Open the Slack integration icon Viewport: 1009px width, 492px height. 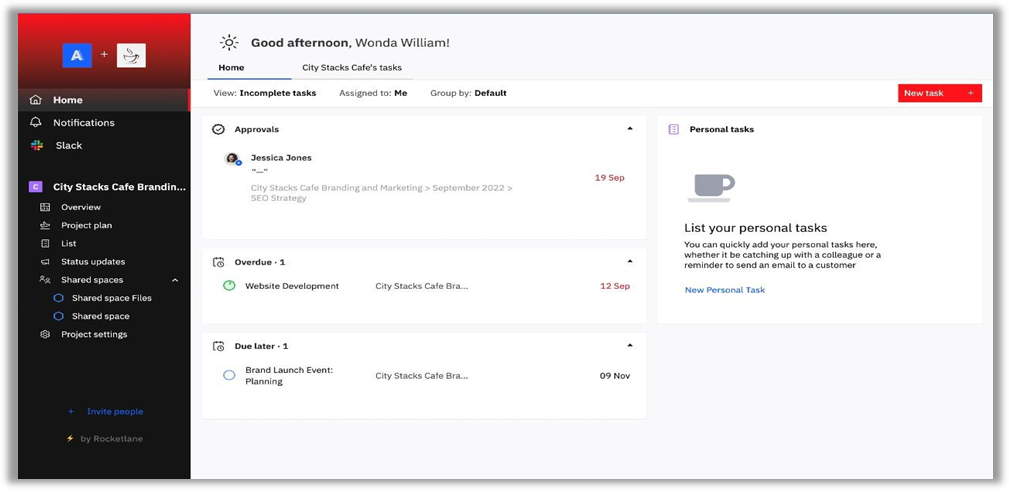coord(36,146)
